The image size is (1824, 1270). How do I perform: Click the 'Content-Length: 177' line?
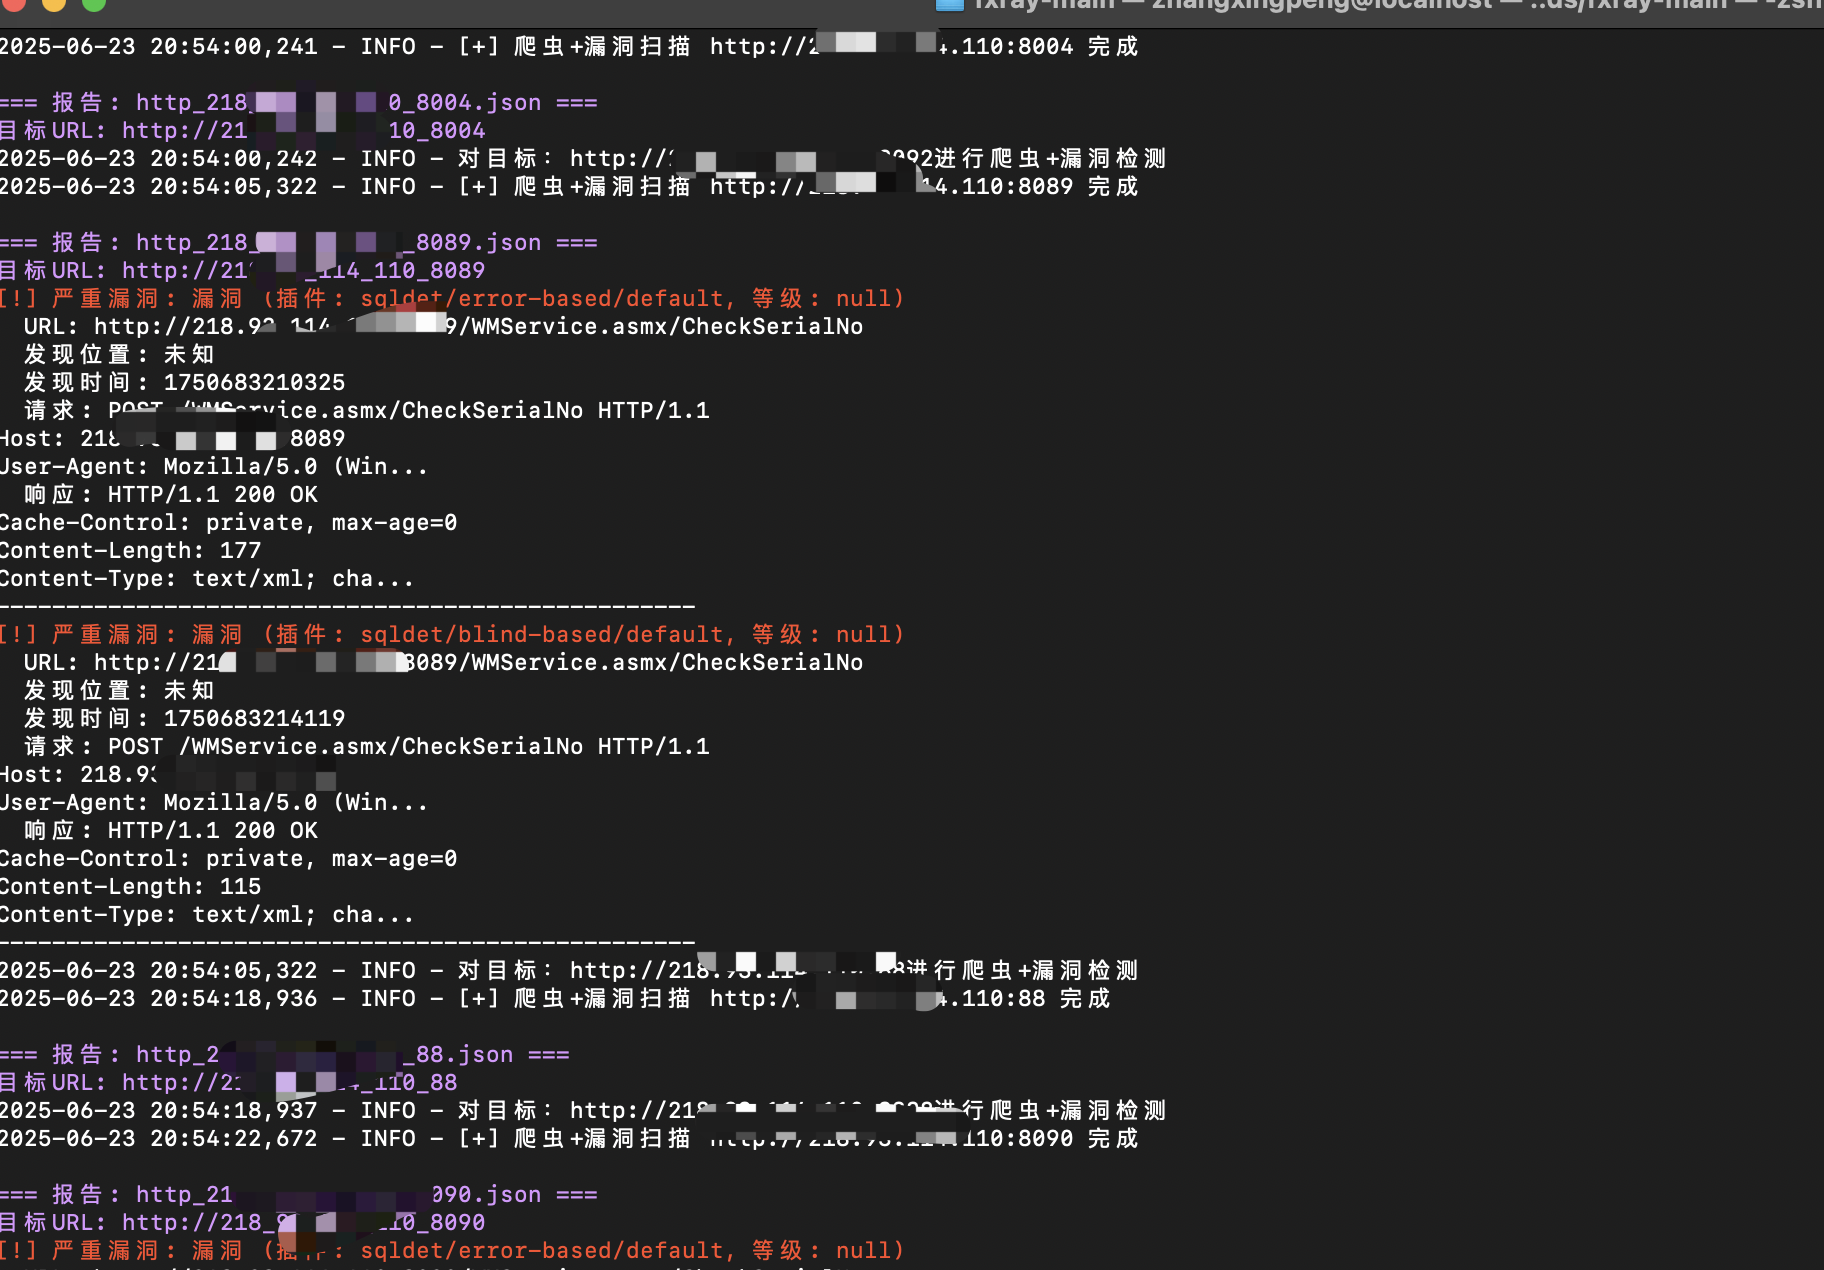[x=131, y=551]
